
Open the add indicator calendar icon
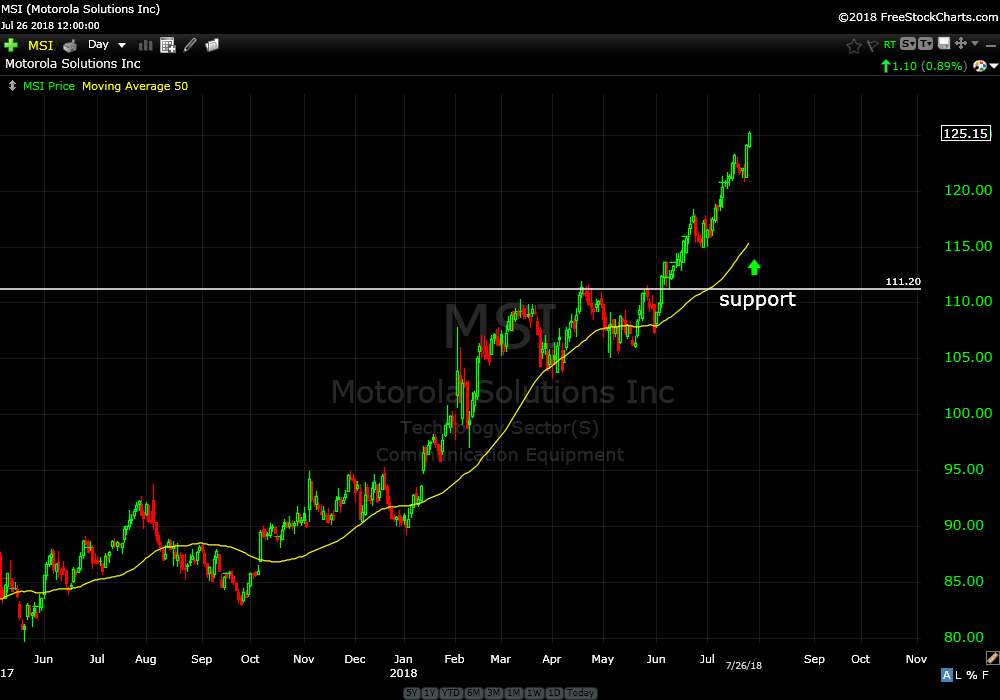[x=168, y=45]
